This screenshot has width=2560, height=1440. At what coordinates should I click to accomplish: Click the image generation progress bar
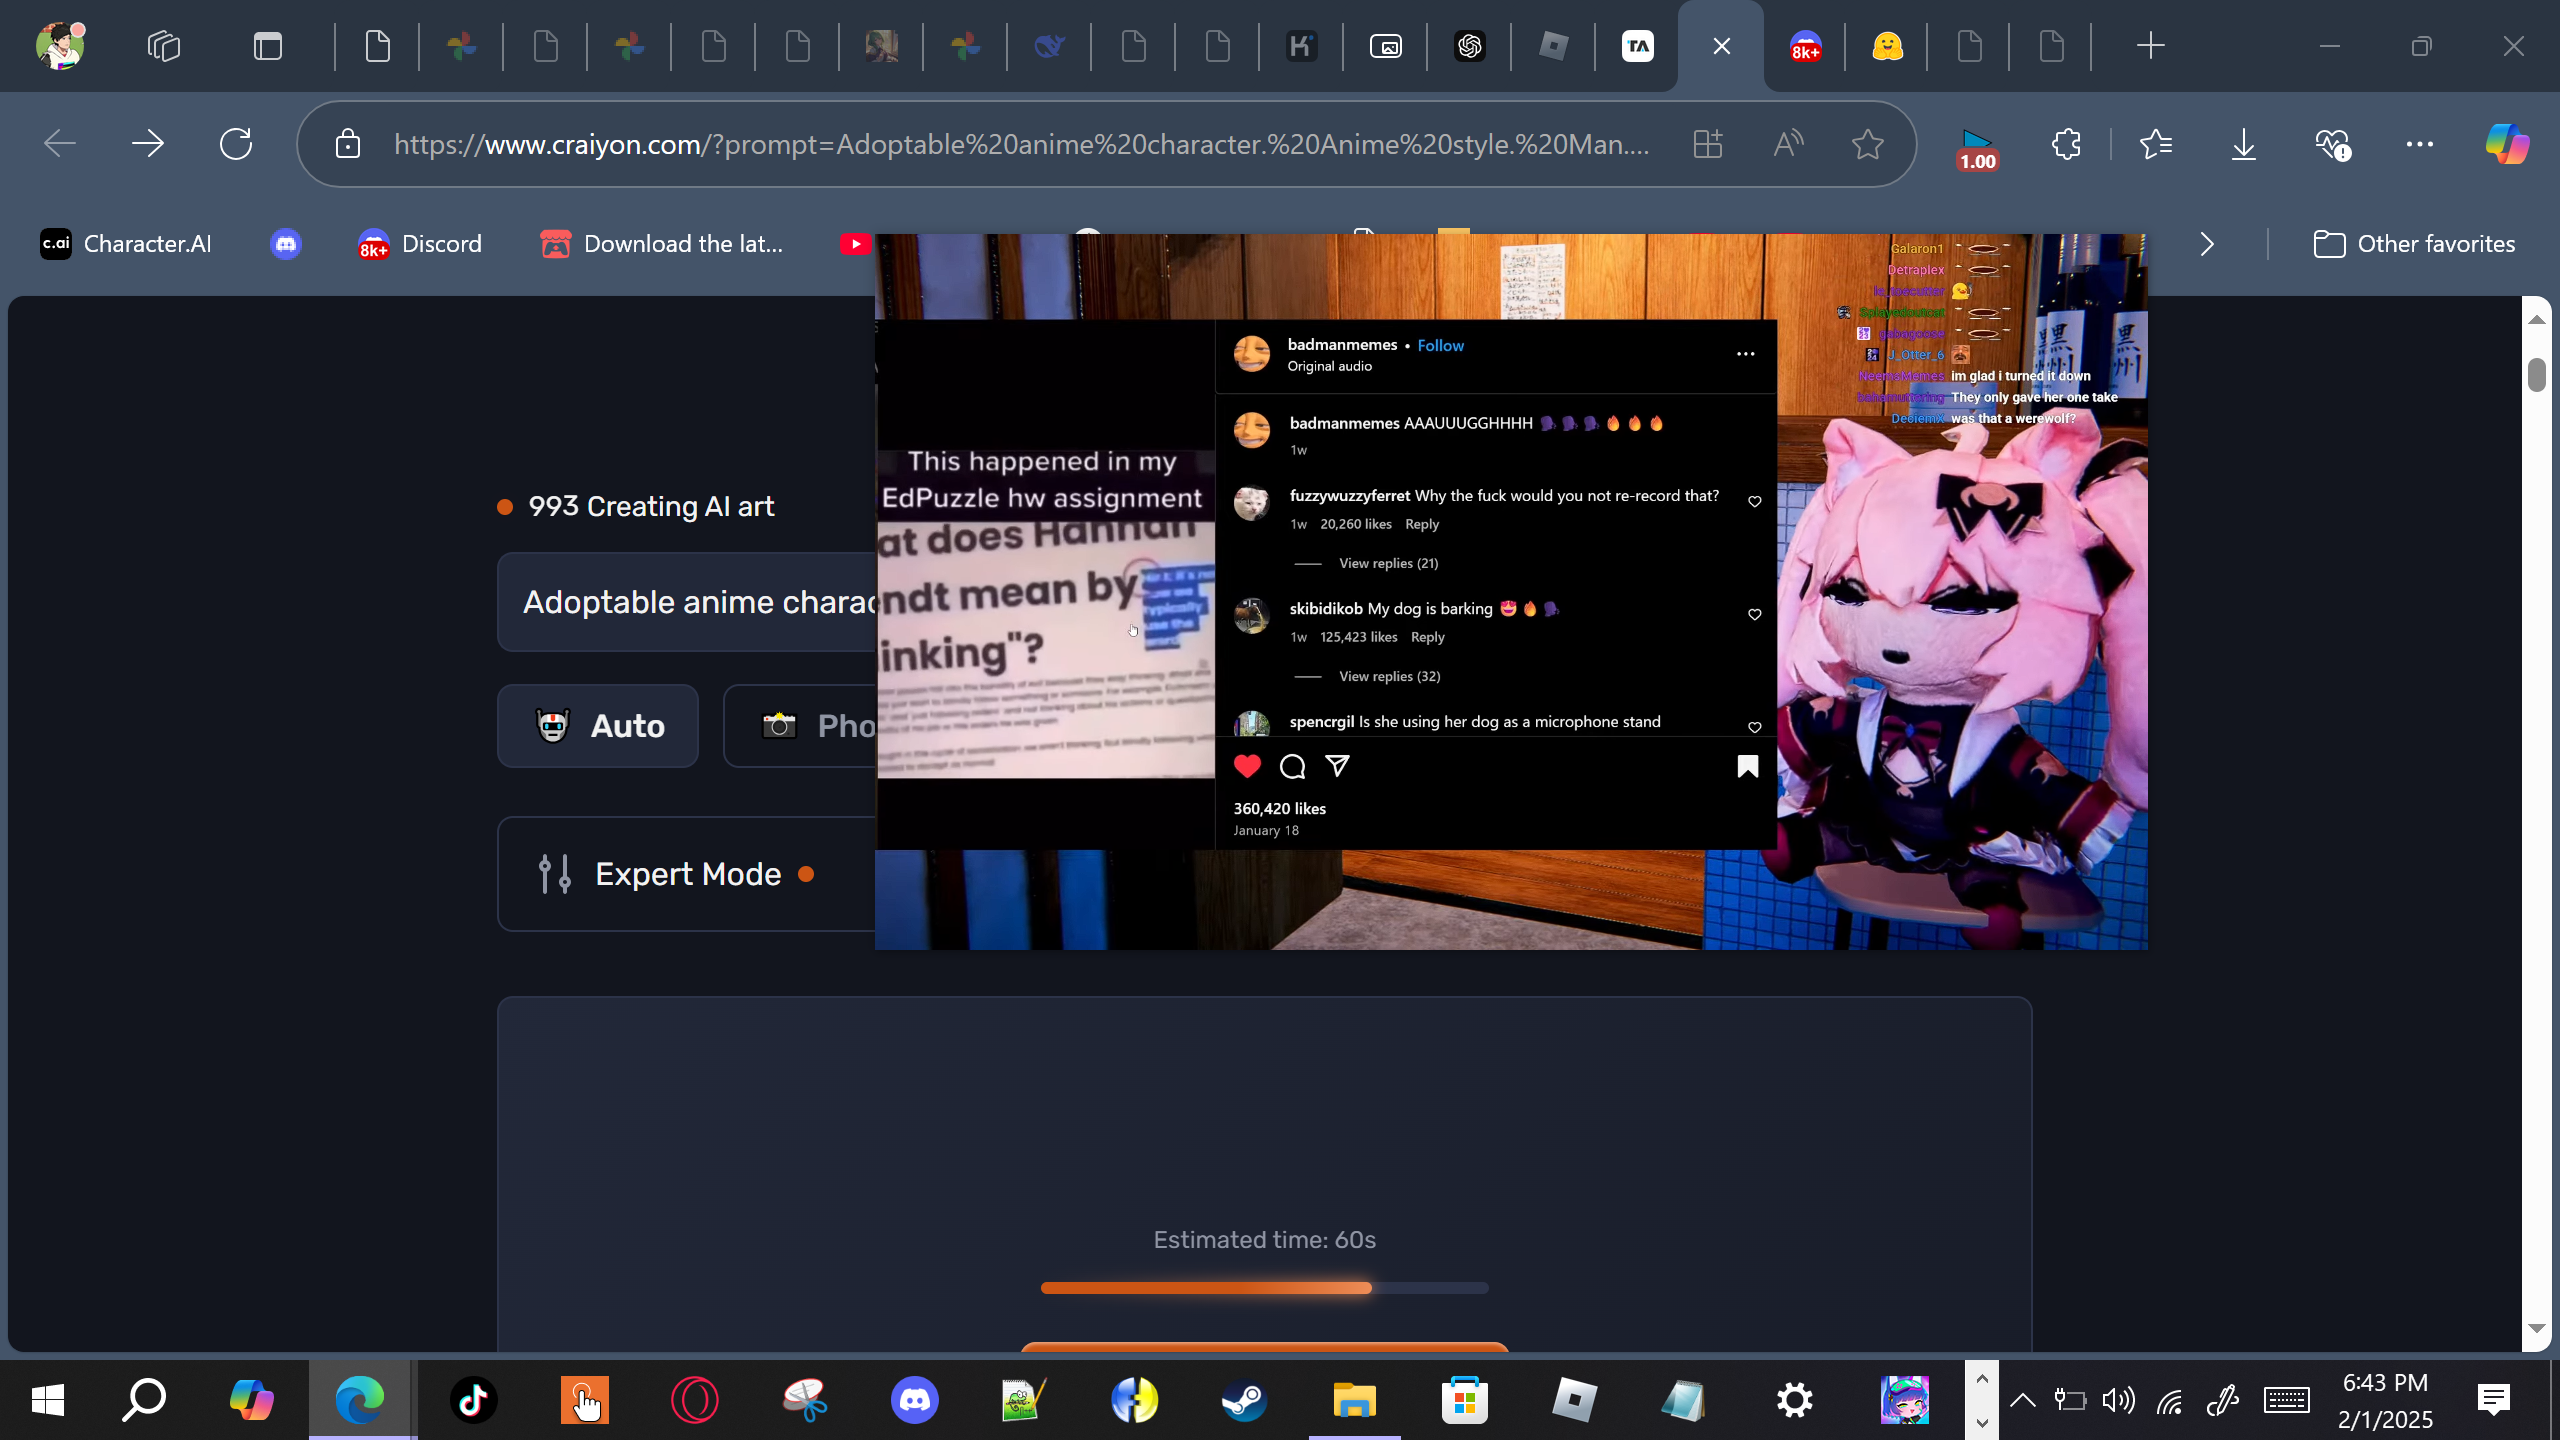[x=1264, y=1288]
